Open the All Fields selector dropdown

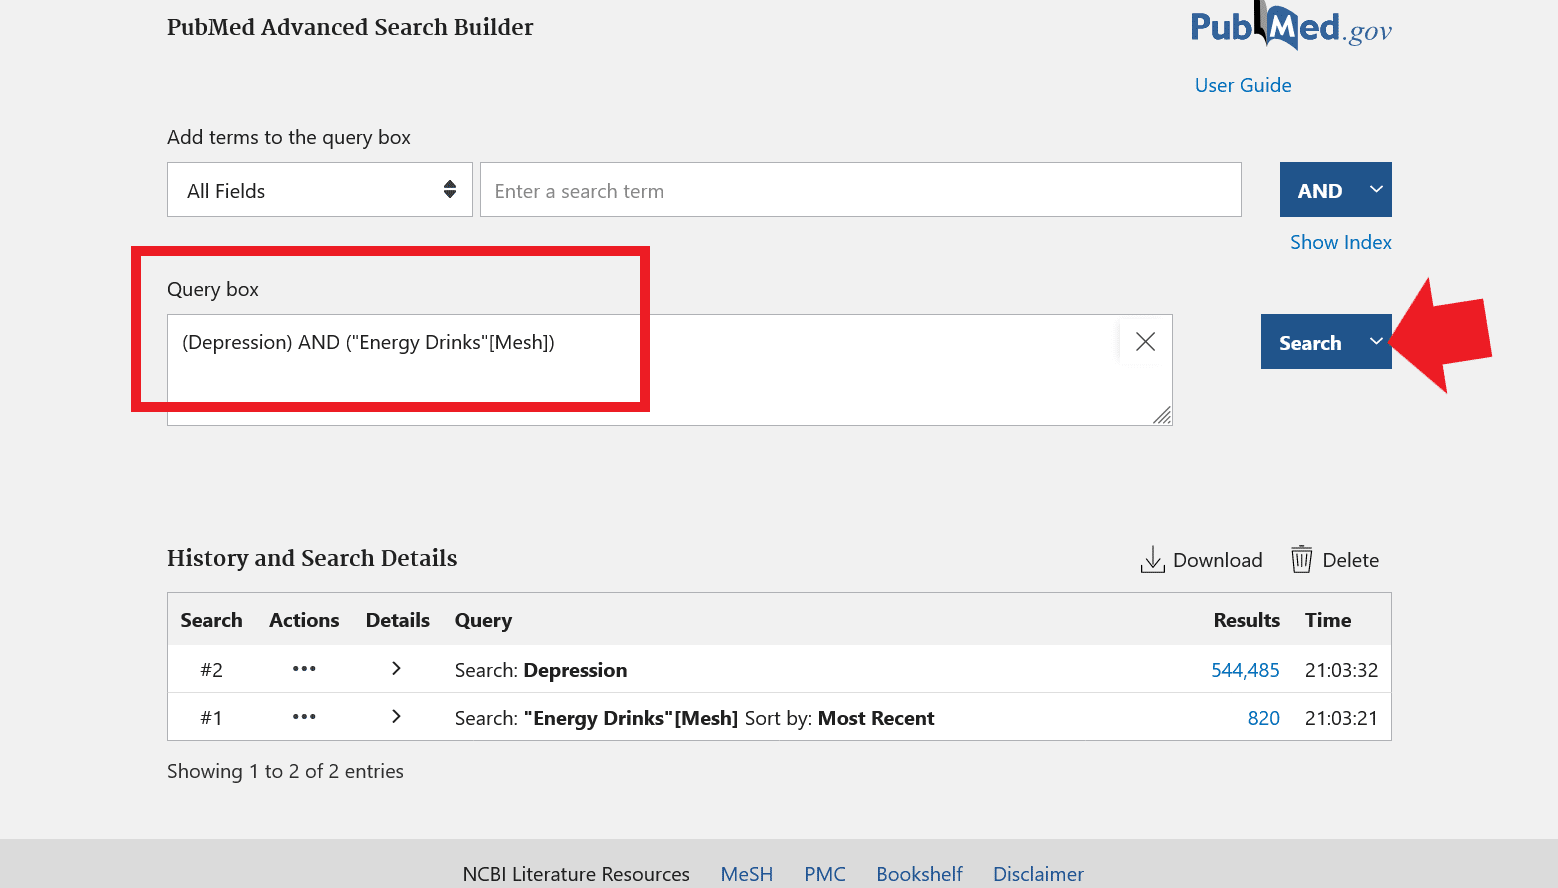tap(320, 190)
